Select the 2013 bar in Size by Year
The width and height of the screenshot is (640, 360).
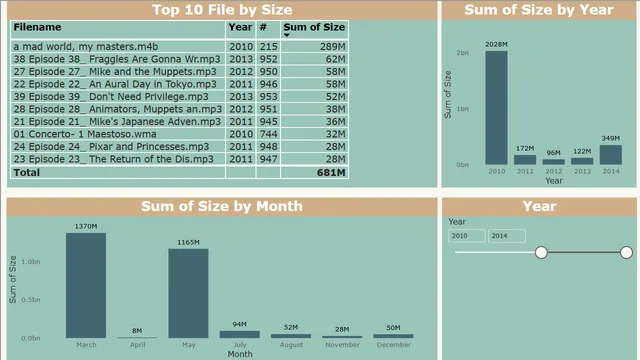pyautogui.click(x=582, y=161)
